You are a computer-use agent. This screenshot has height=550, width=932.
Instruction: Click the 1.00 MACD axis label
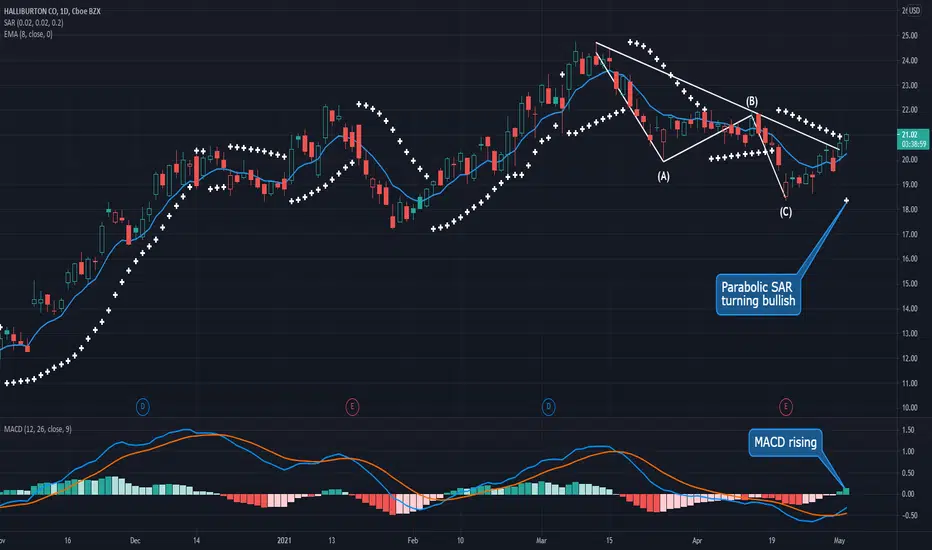908,451
